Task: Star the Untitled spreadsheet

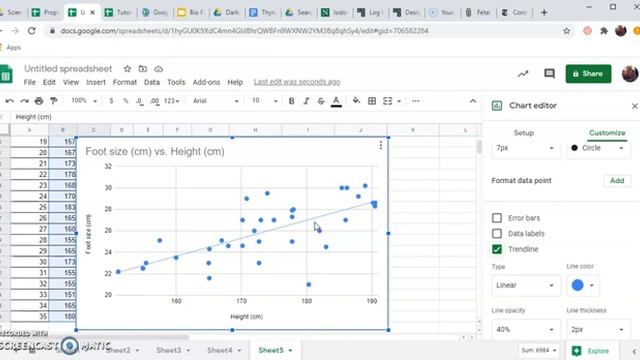Action: (x=127, y=69)
